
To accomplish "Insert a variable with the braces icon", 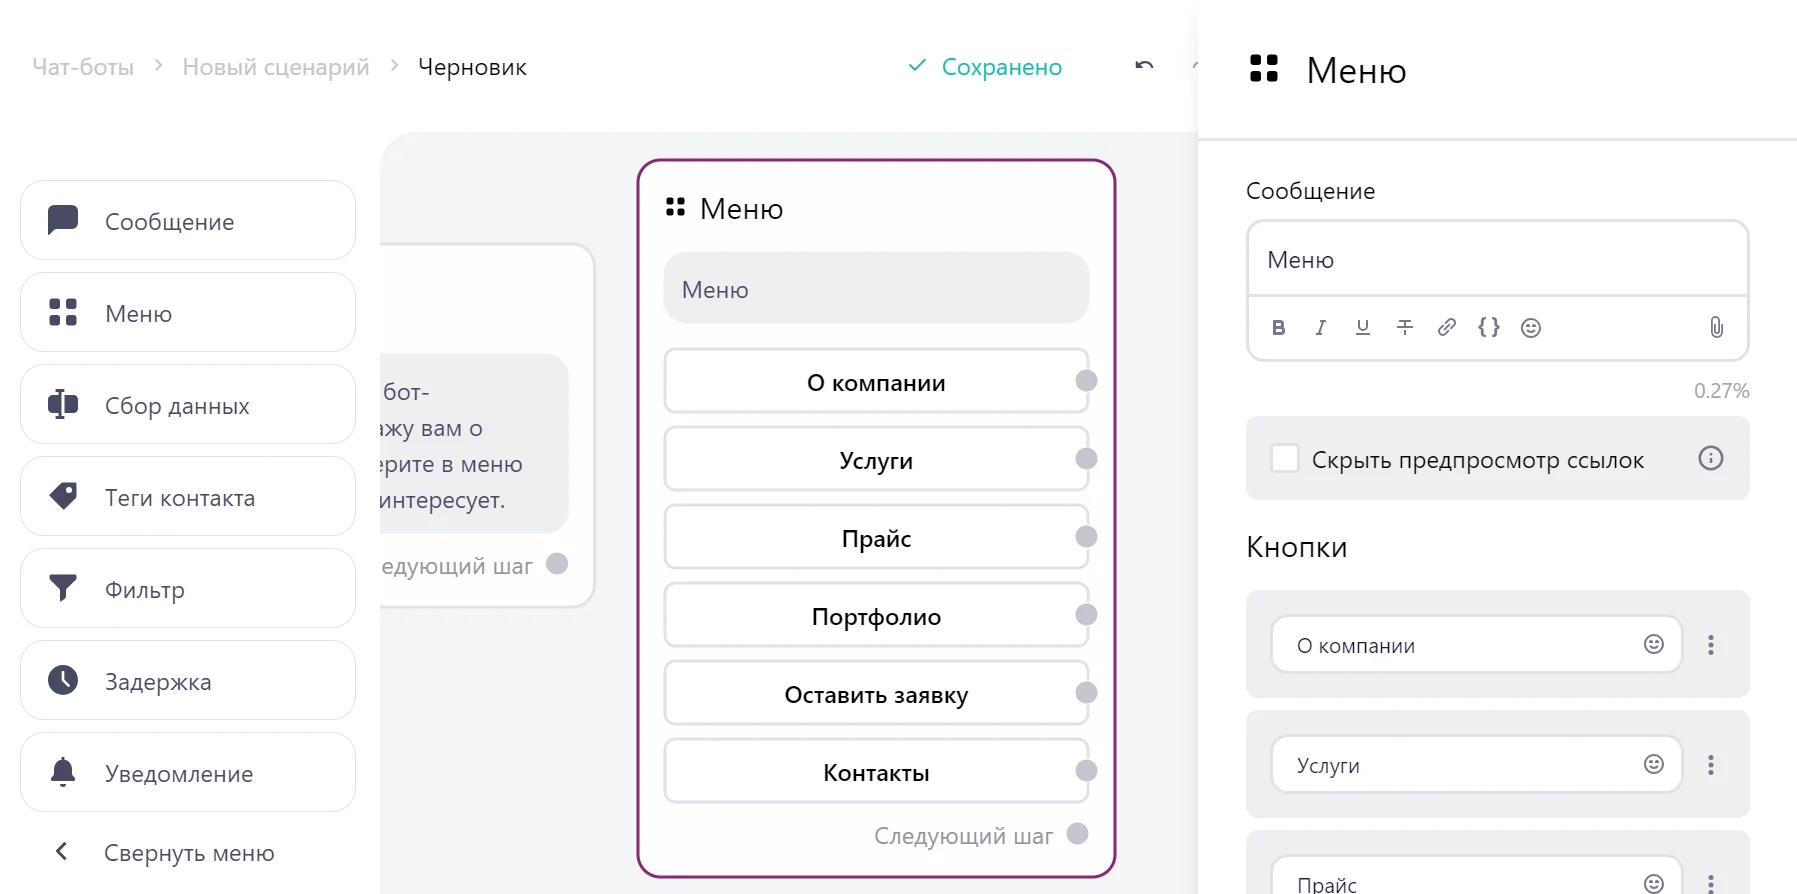I will (1488, 328).
